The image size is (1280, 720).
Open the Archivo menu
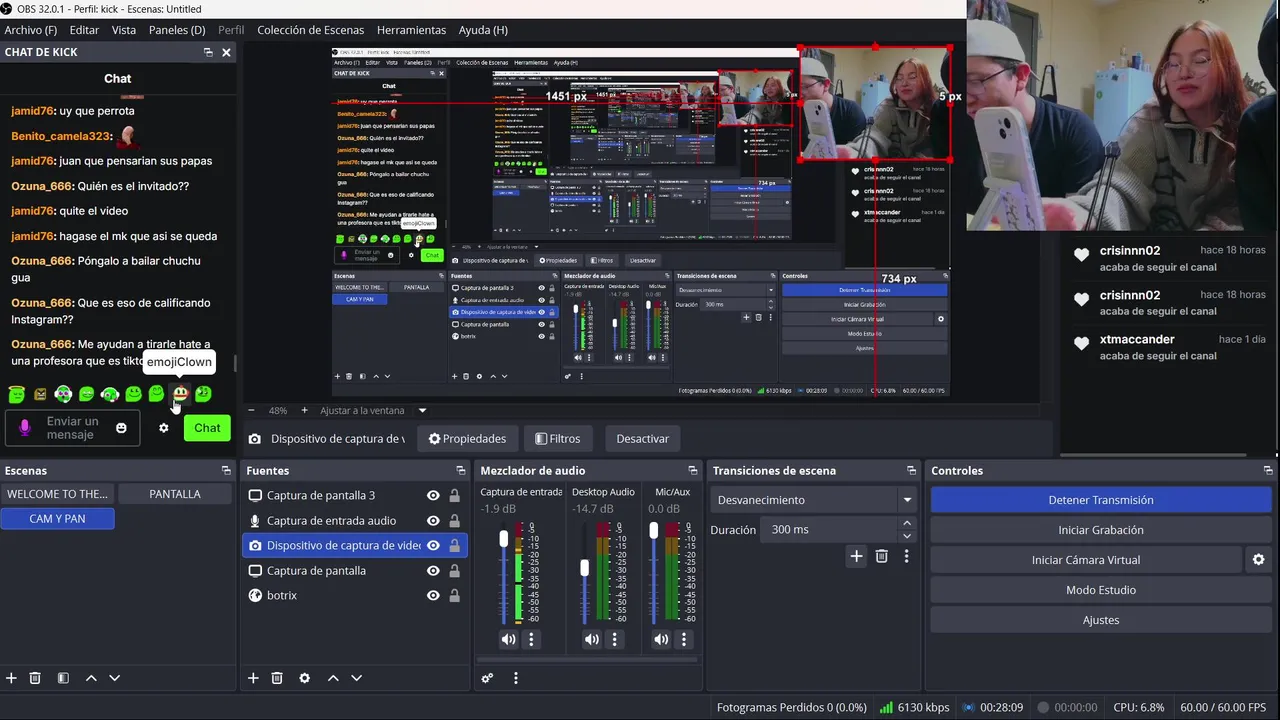pyautogui.click(x=31, y=30)
